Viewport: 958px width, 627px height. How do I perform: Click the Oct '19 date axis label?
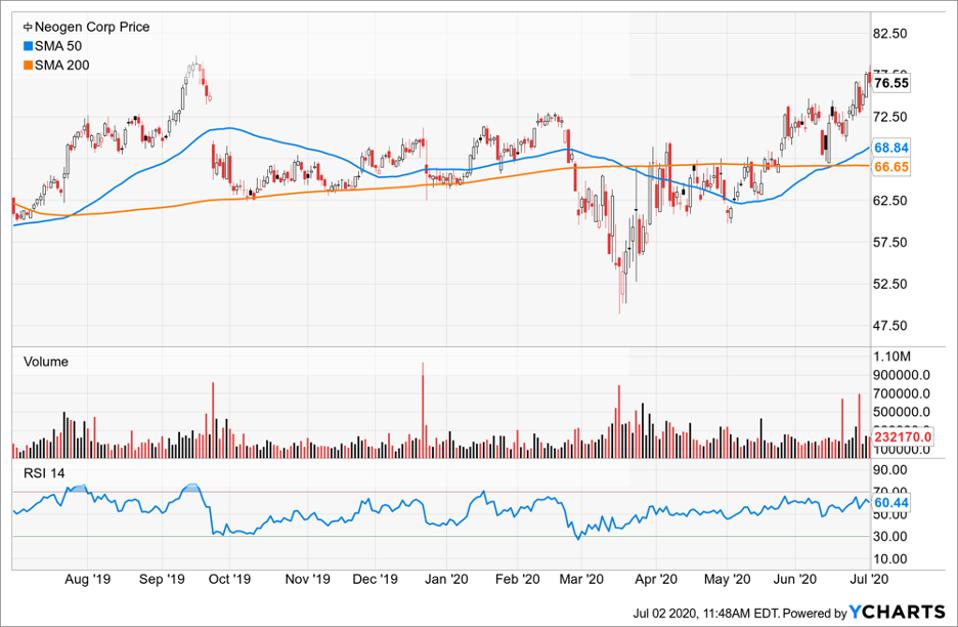coord(229,579)
